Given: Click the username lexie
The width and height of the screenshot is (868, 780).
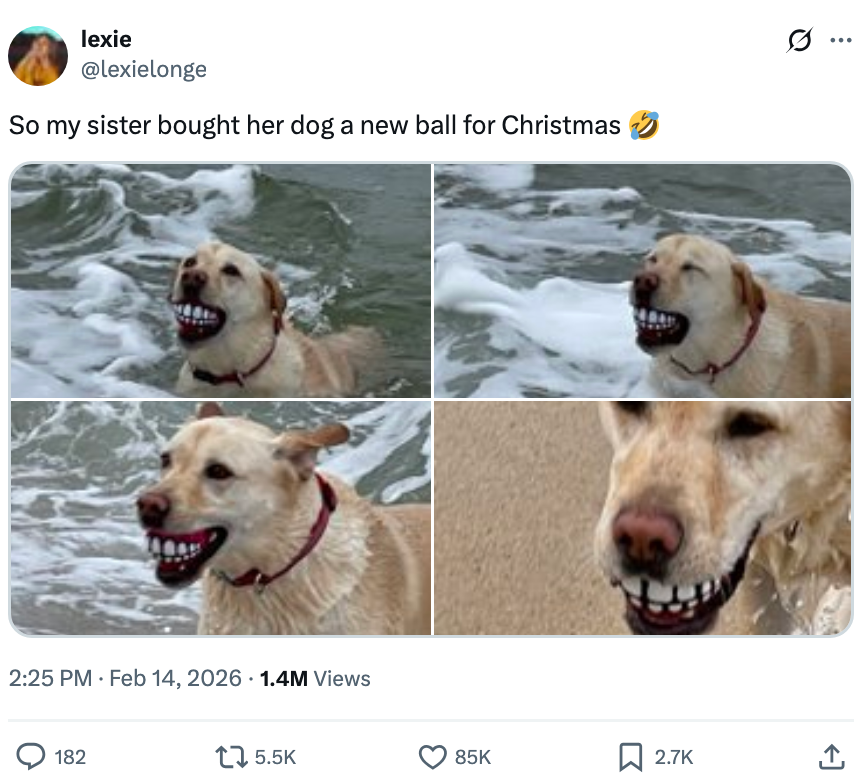Looking at the screenshot, I should 106,39.
